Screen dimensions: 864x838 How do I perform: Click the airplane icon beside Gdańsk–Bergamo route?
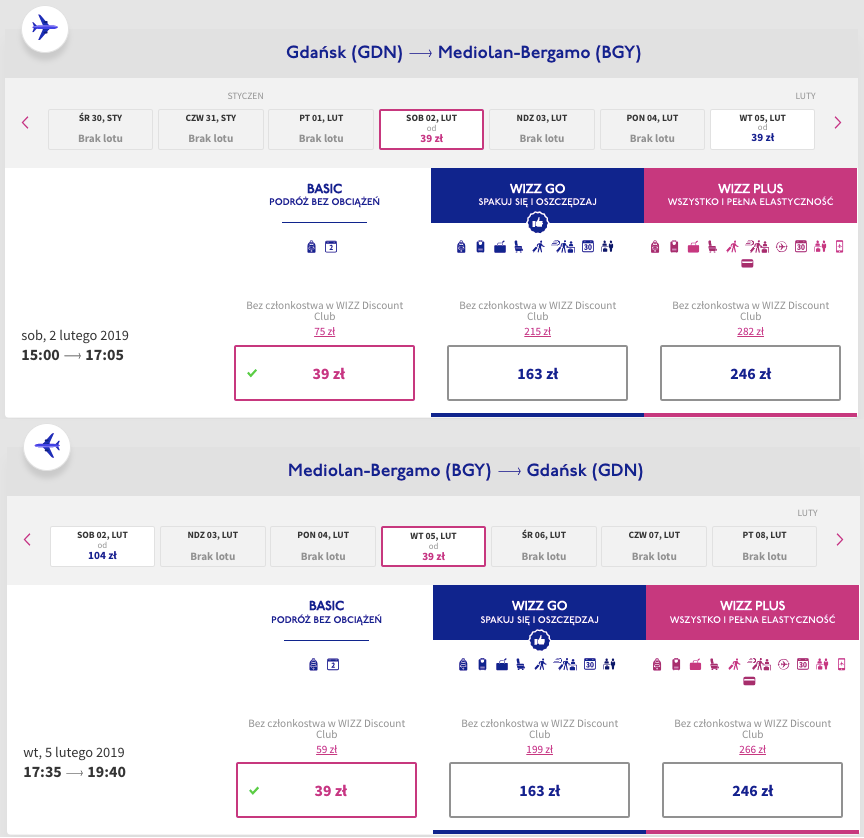tap(45, 28)
